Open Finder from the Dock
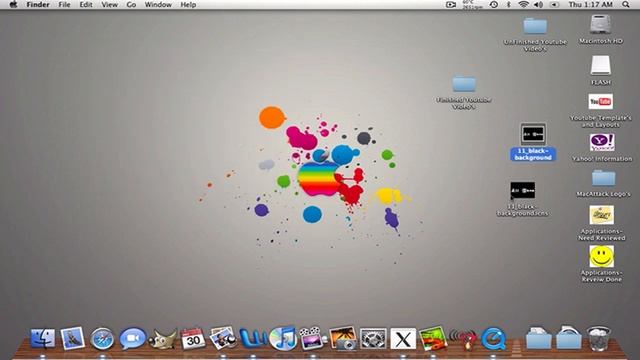 42,339
